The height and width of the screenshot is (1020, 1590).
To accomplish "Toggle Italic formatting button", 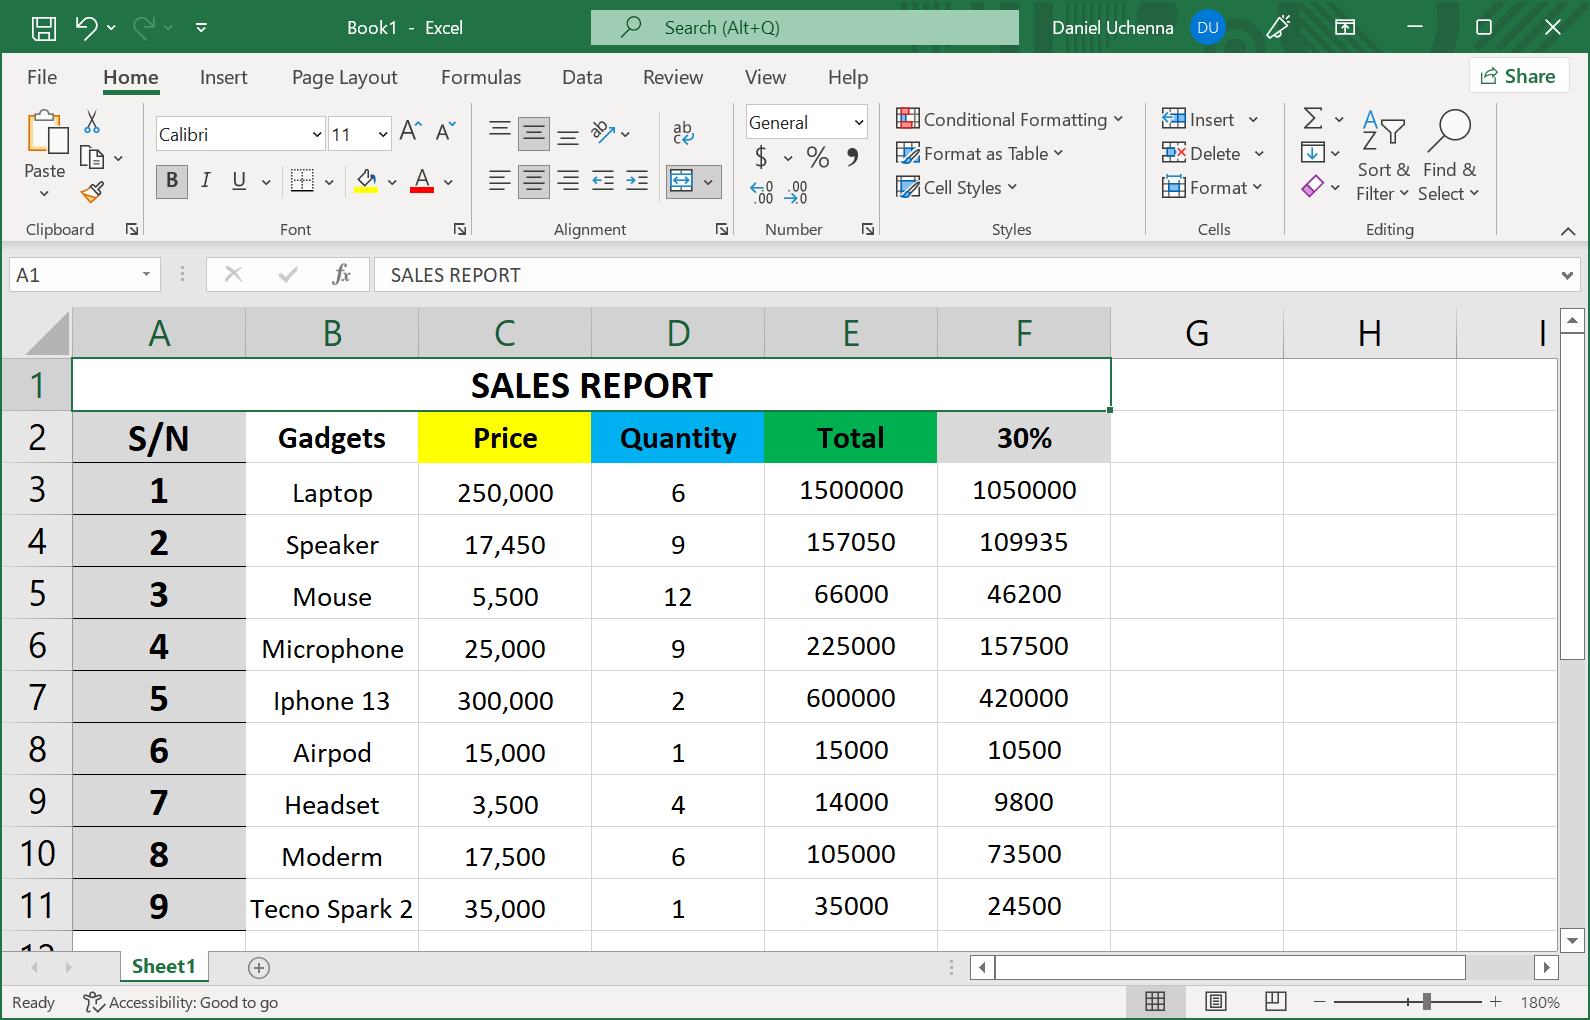I will [x=206, y=181].
